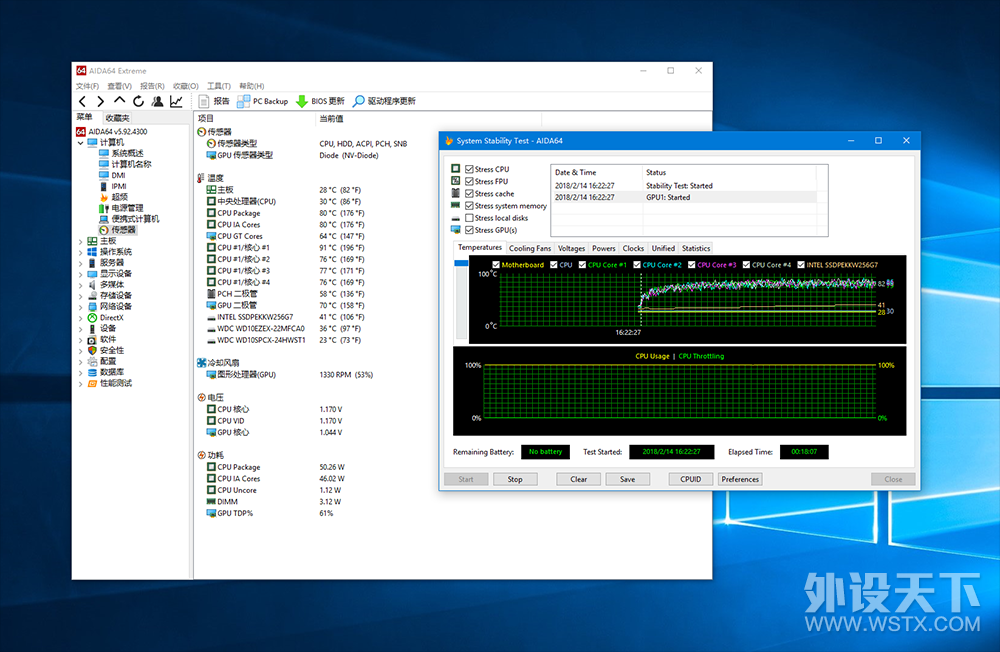Expand the 主板 tree node
The image size is (1000, 652).
pos(80,241)
